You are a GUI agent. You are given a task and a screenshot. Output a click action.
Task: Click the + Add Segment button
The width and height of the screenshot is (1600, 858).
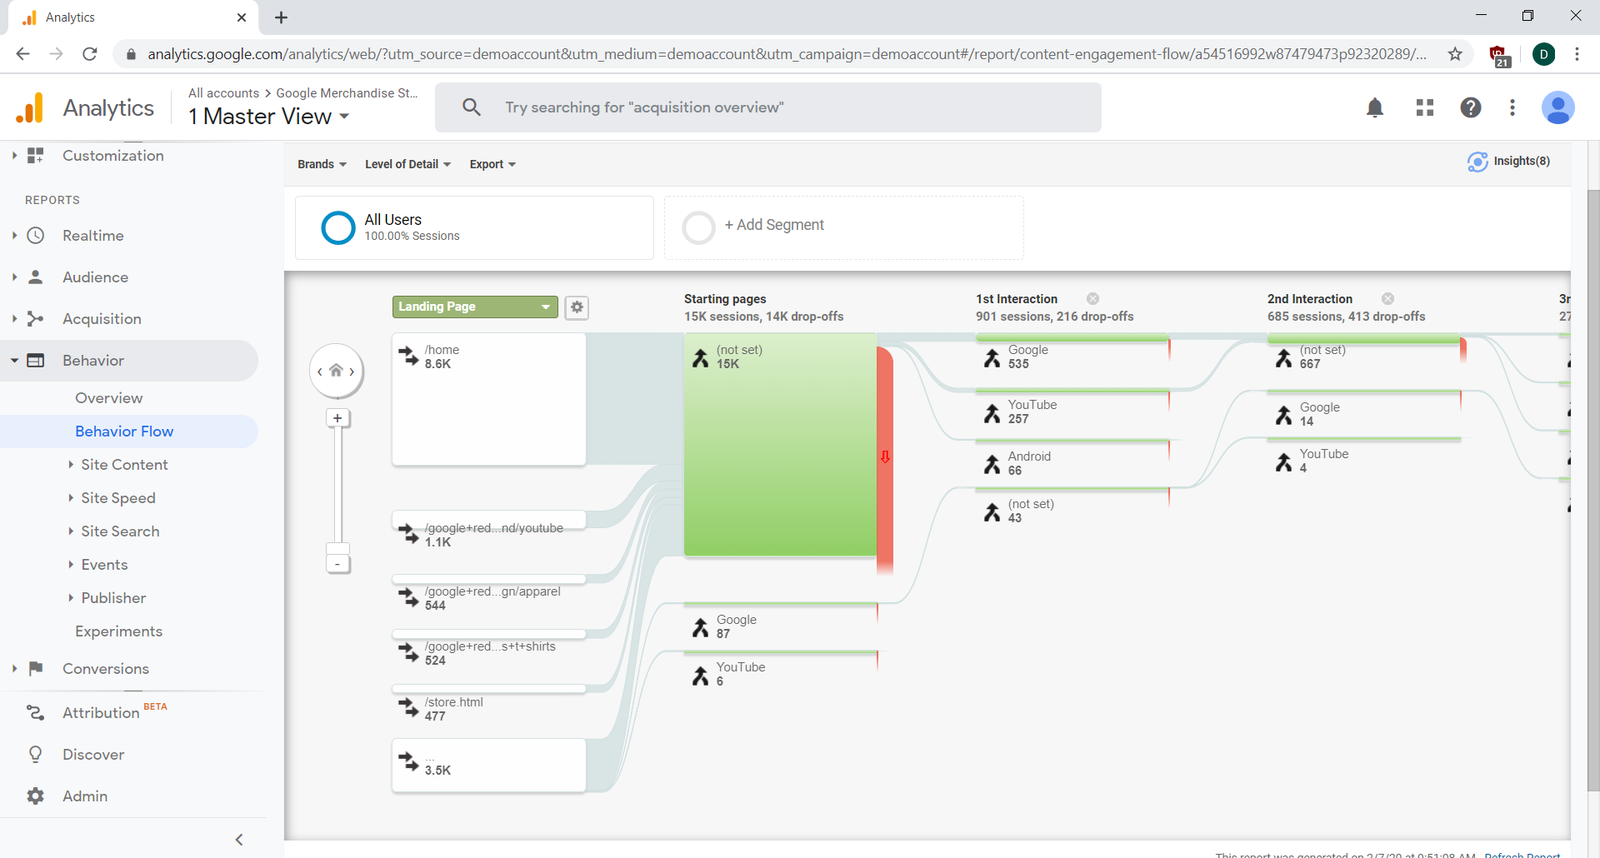coord(773,226)
